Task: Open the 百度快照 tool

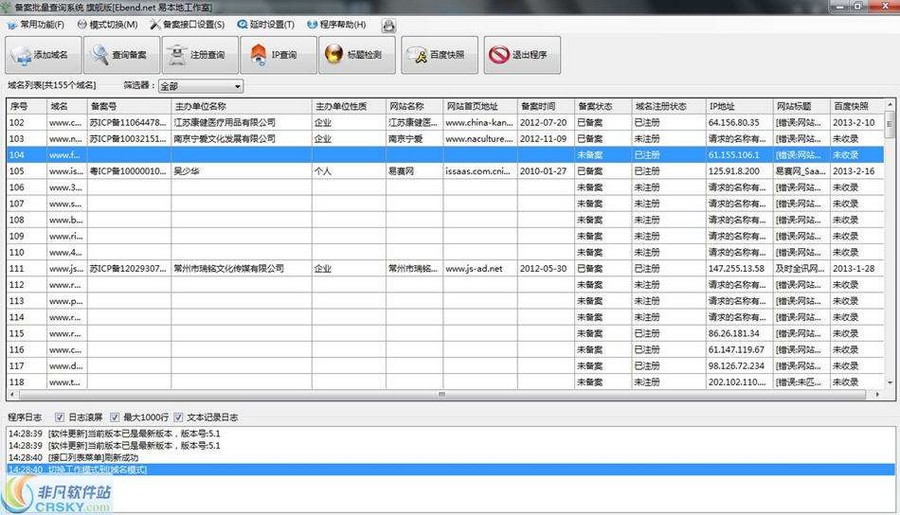Action: (x=439, y=55)
